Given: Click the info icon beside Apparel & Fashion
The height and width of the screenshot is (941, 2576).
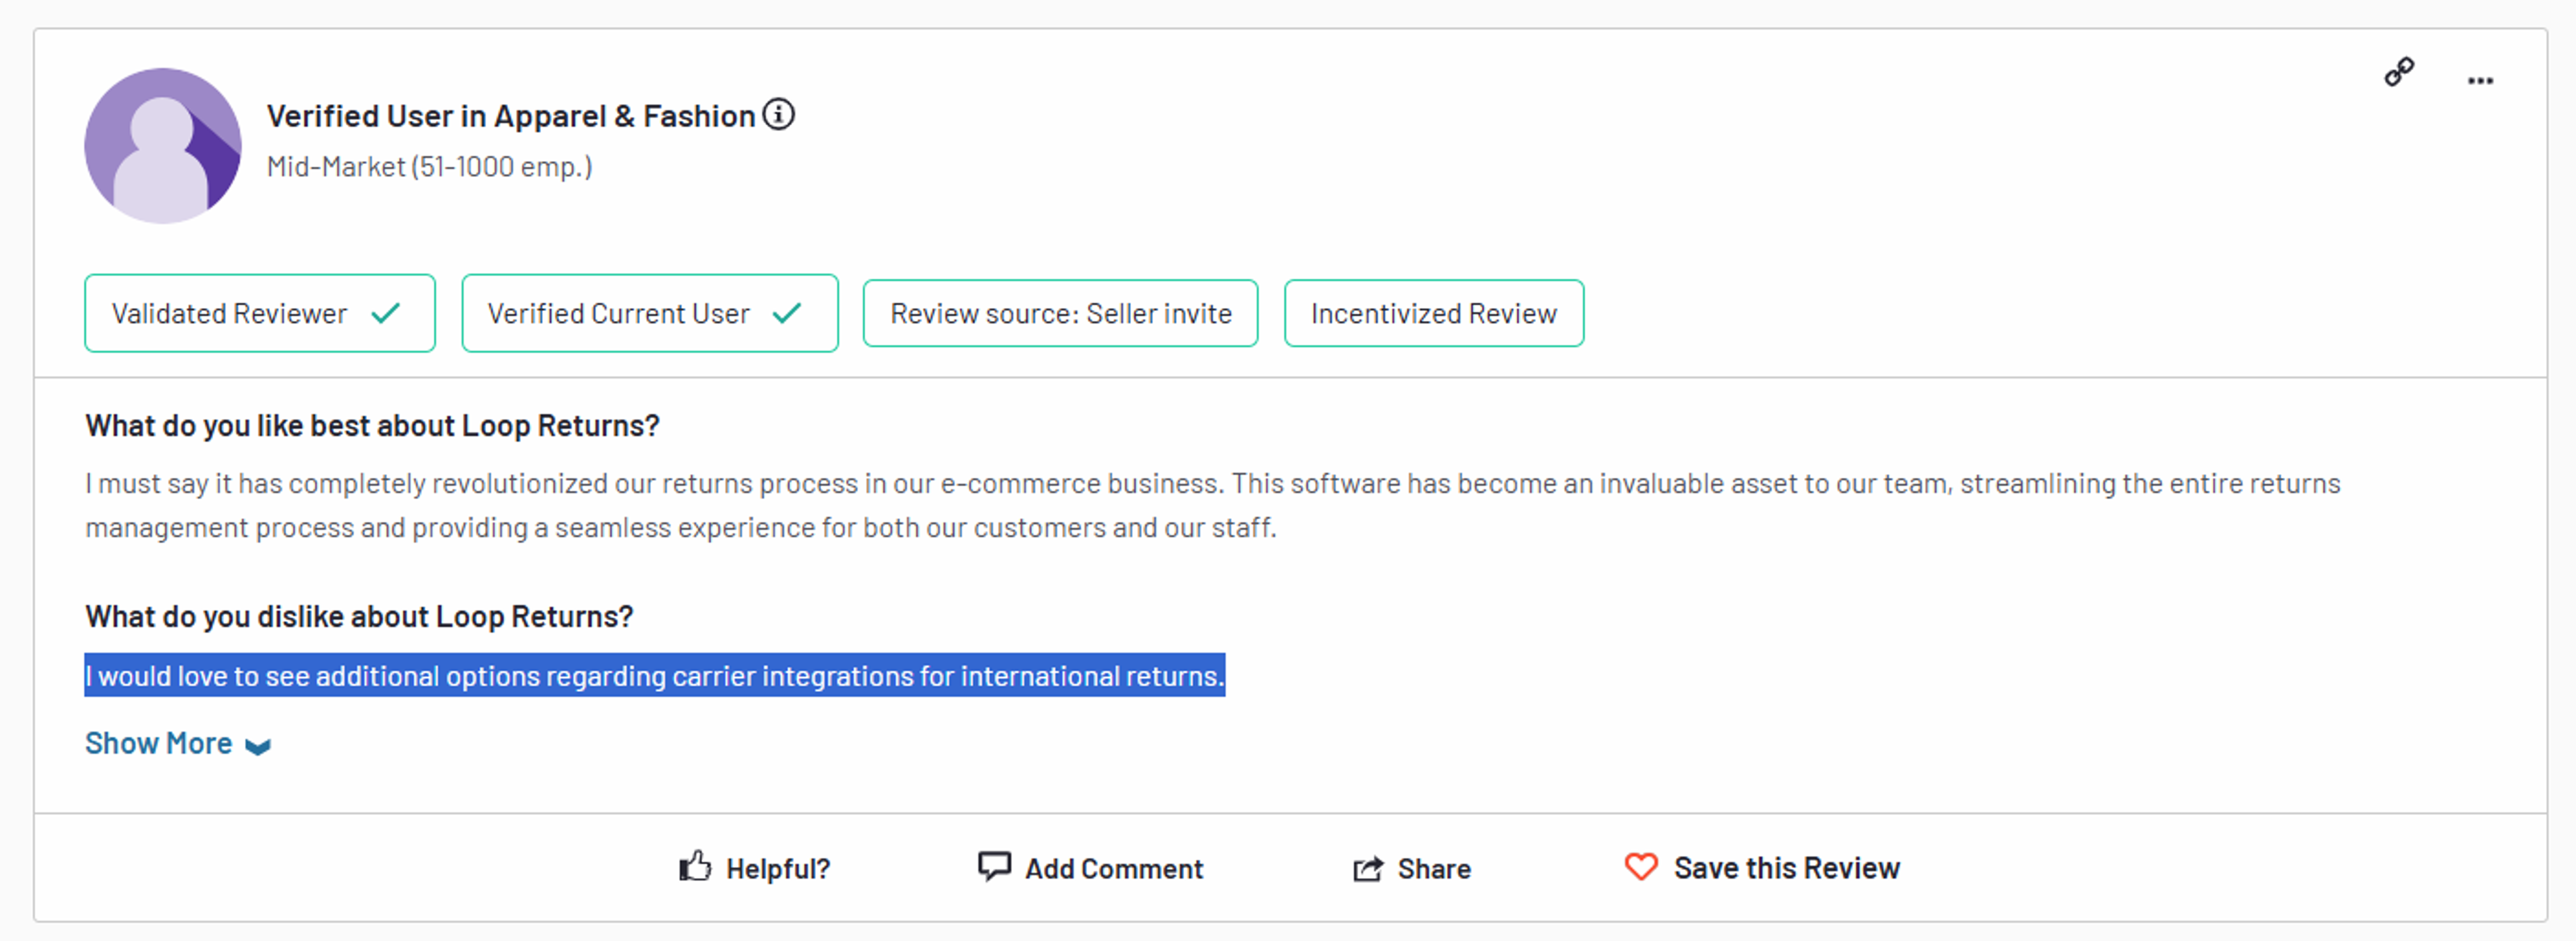Looking at the screenshot, I should pyautogui.click(x=778, y=115).
